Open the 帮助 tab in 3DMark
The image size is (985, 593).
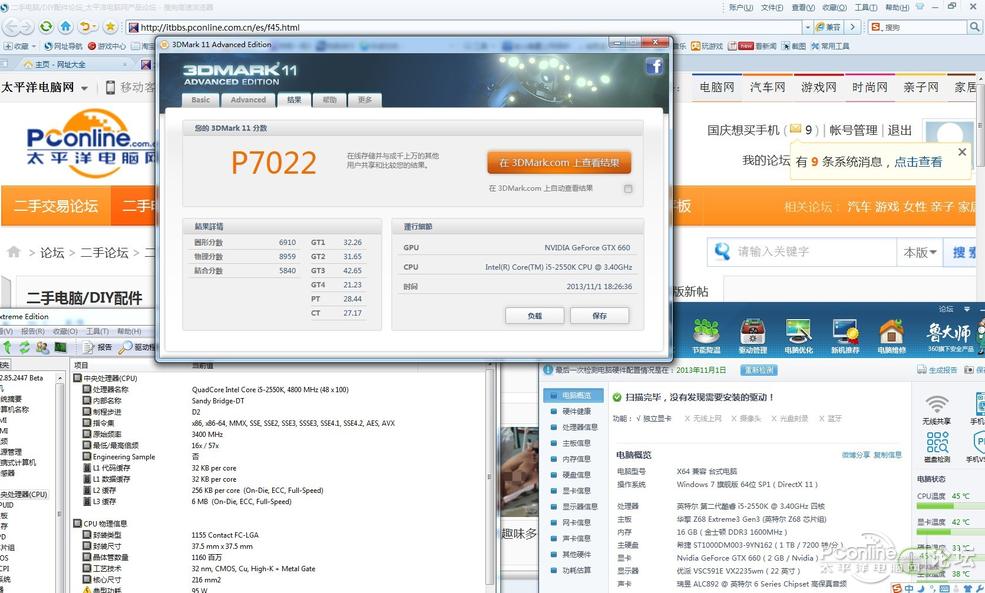pyautogui.click(x=329, y=99)
